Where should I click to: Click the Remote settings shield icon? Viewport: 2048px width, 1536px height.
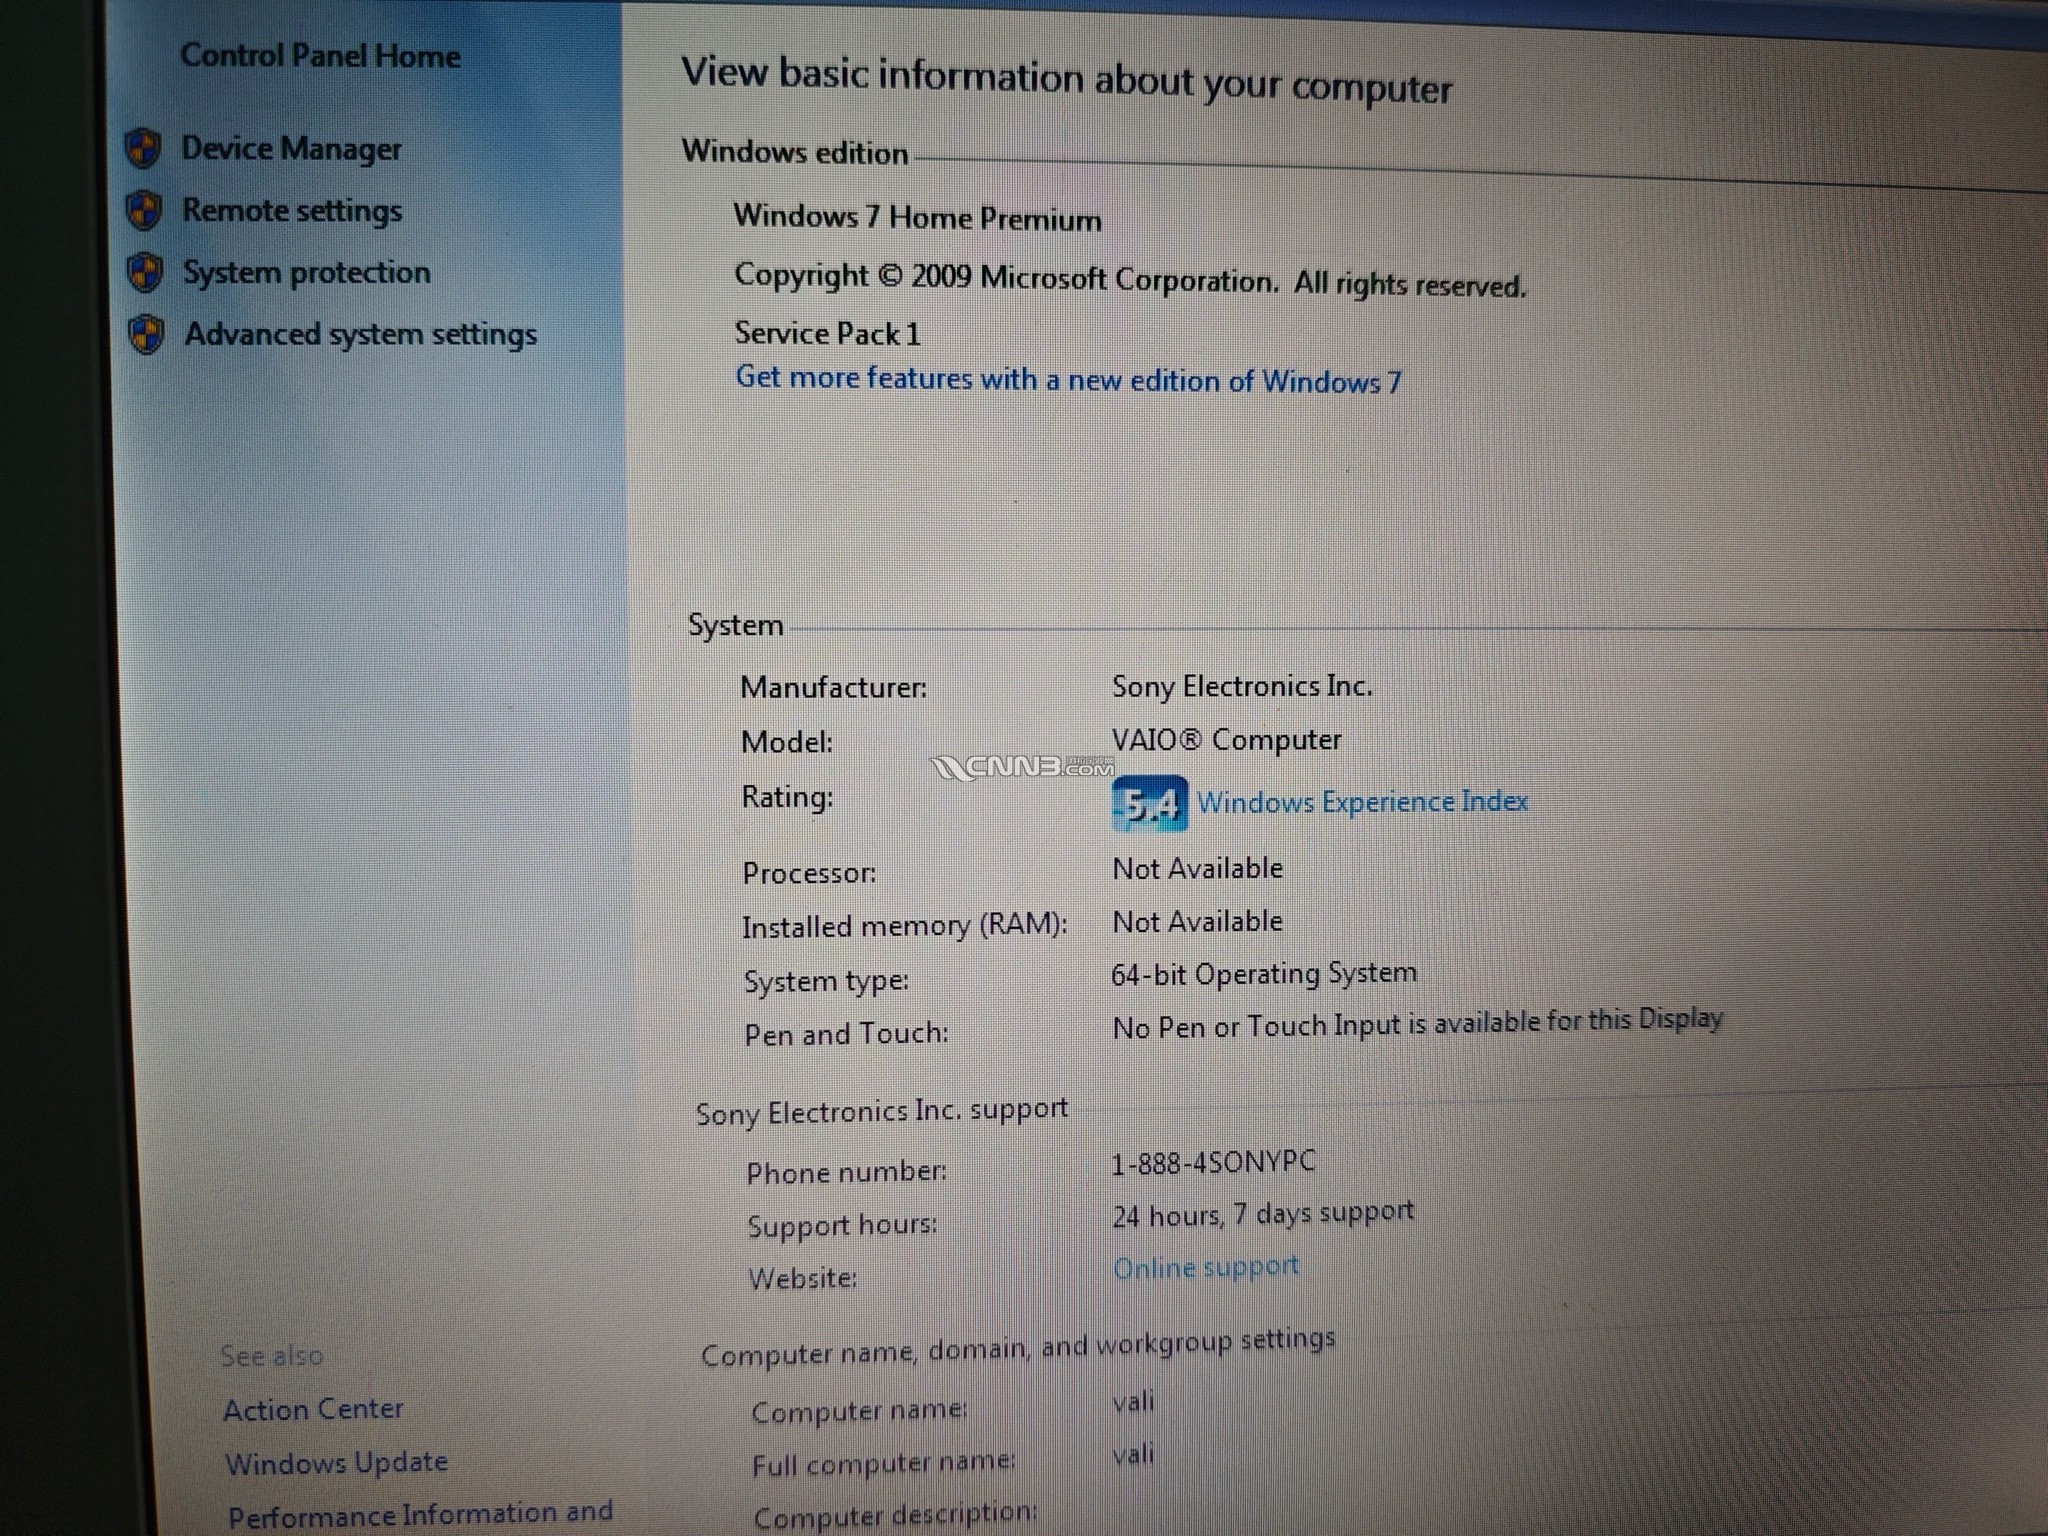pos(144,211)
